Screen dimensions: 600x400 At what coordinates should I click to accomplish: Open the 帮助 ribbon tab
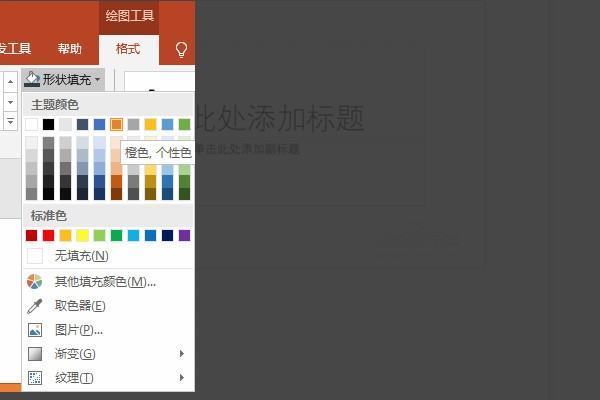[69, 49]
